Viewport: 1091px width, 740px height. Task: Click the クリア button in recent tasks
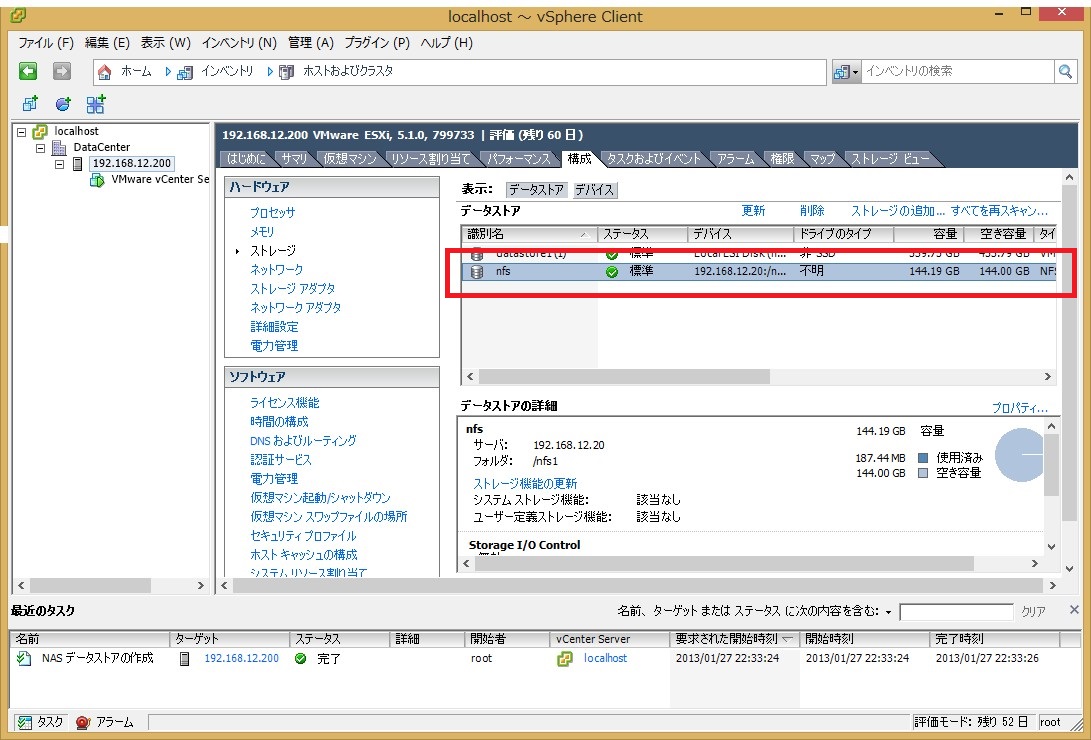click(x=1033, y=612)
